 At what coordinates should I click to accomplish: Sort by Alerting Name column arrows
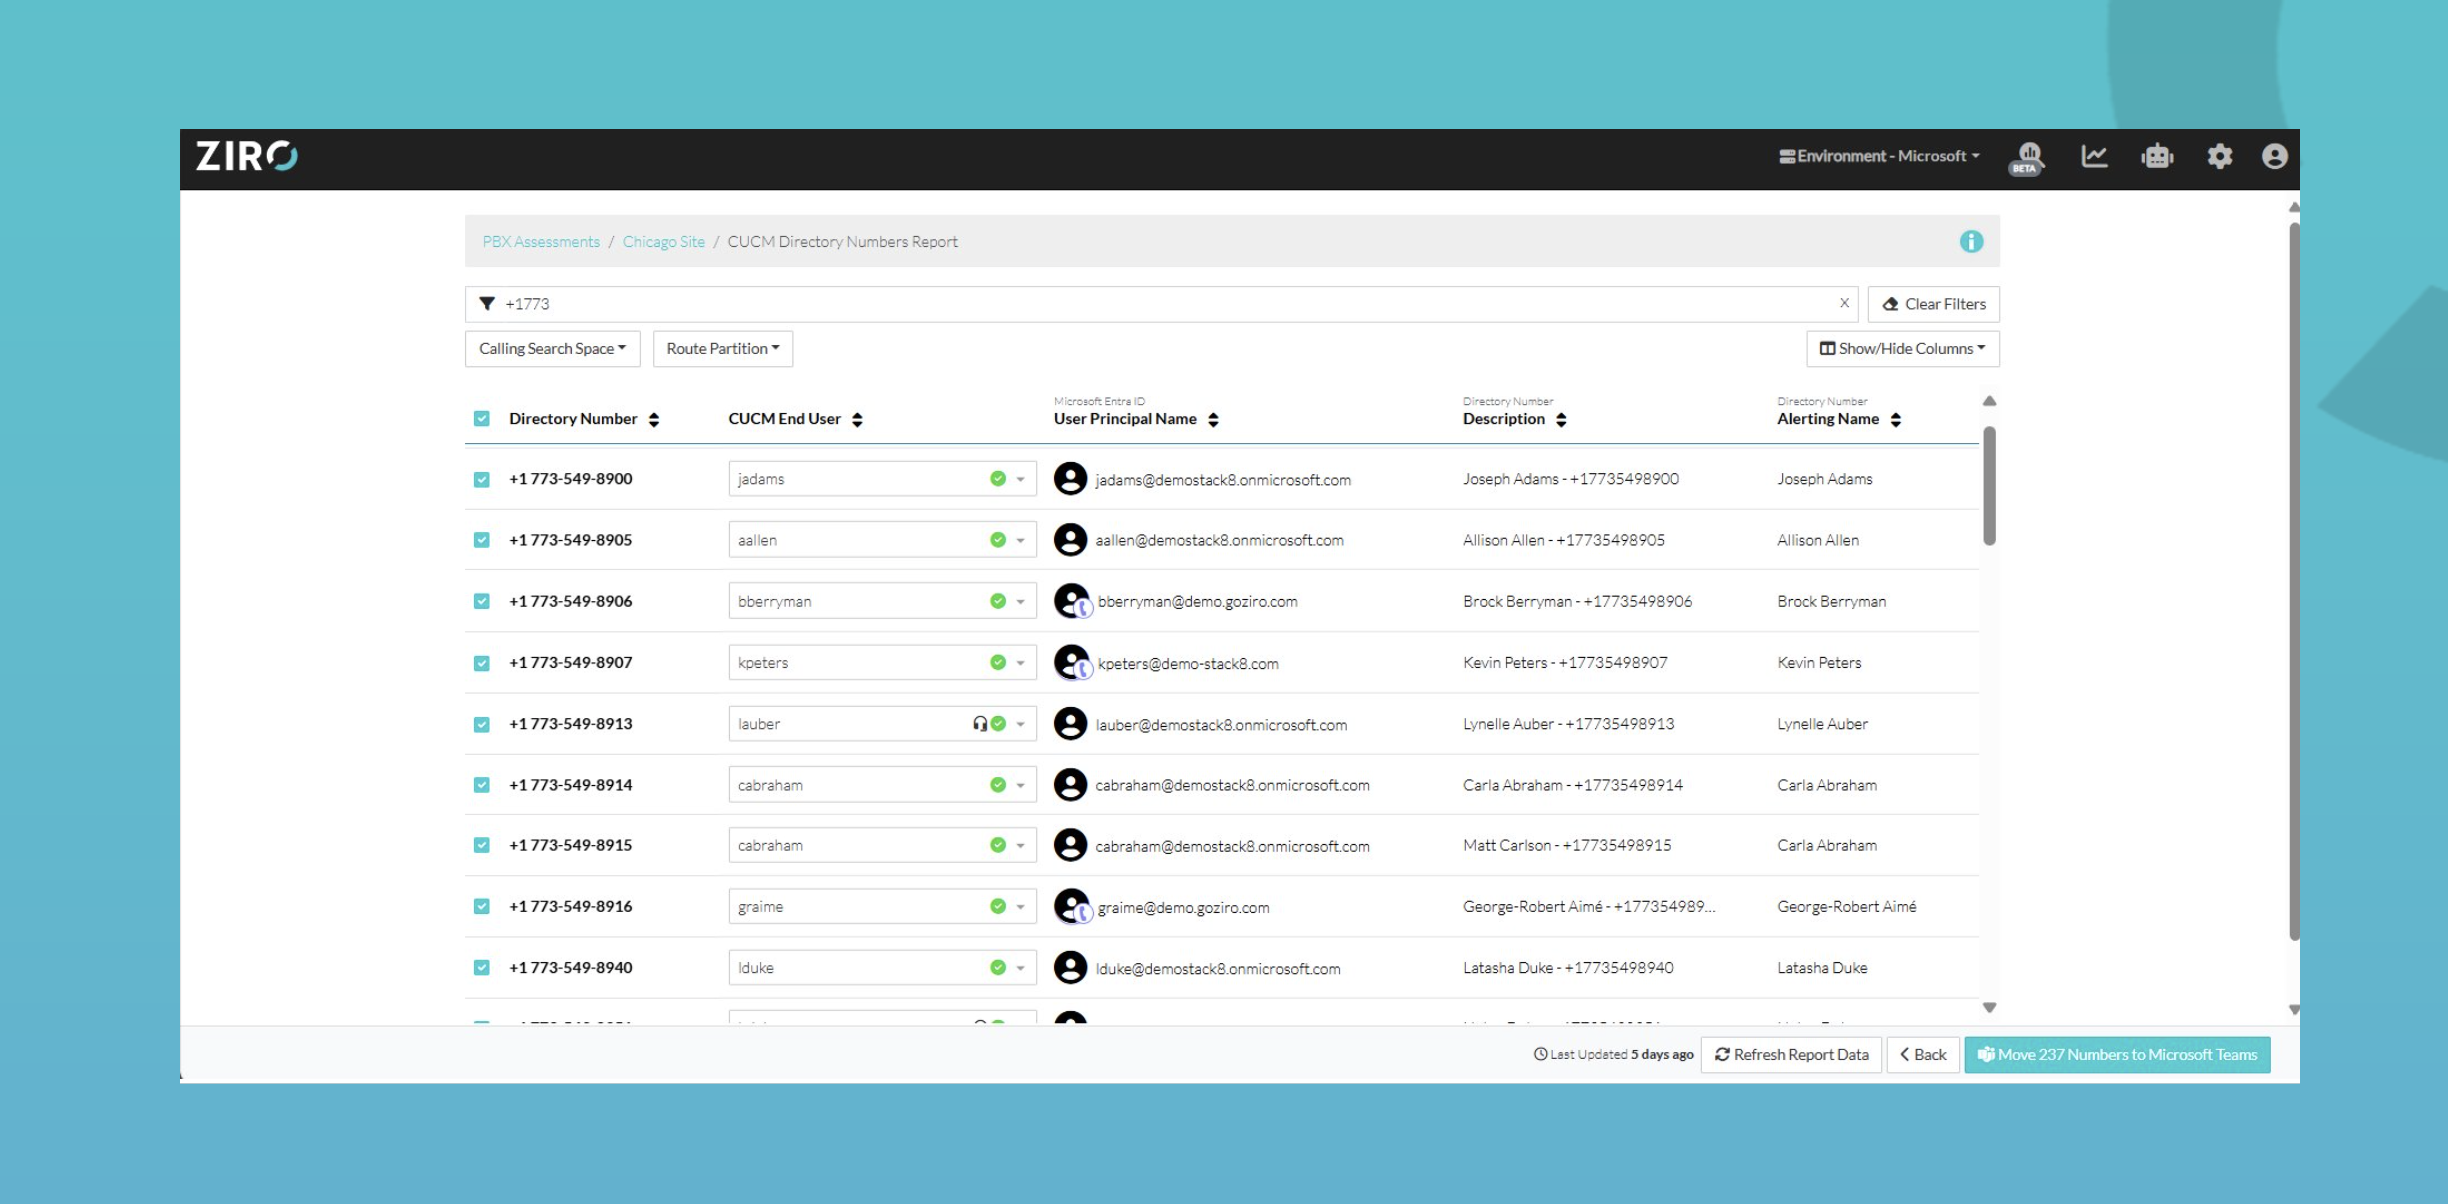[1895, 419]
